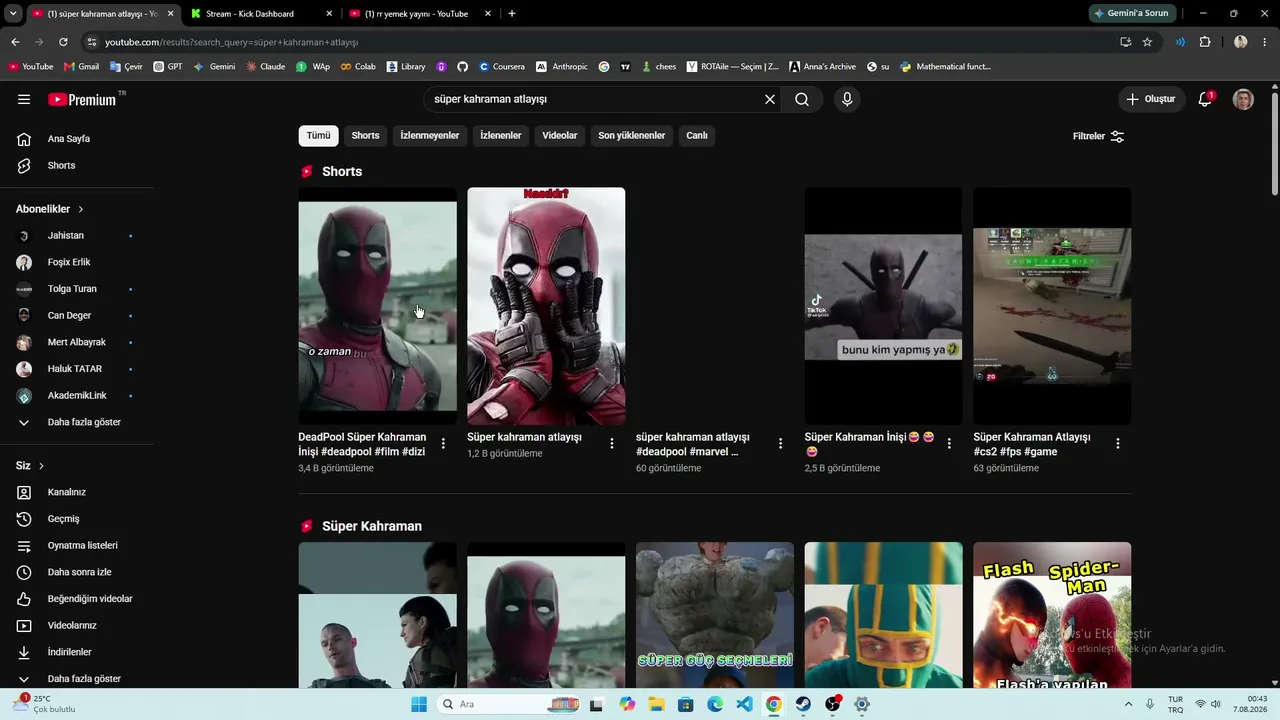Open options menu for Süper Kahraman İnişi short

click(x=949, y=444)
